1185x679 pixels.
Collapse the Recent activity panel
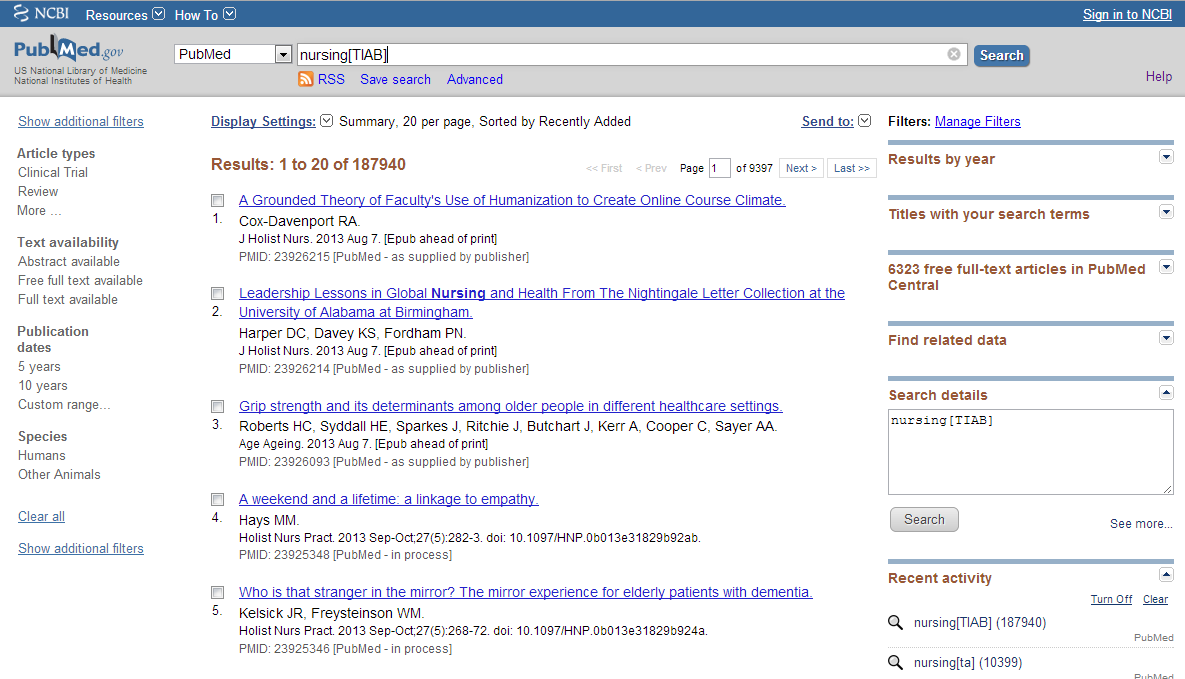tap(1166, 575)
